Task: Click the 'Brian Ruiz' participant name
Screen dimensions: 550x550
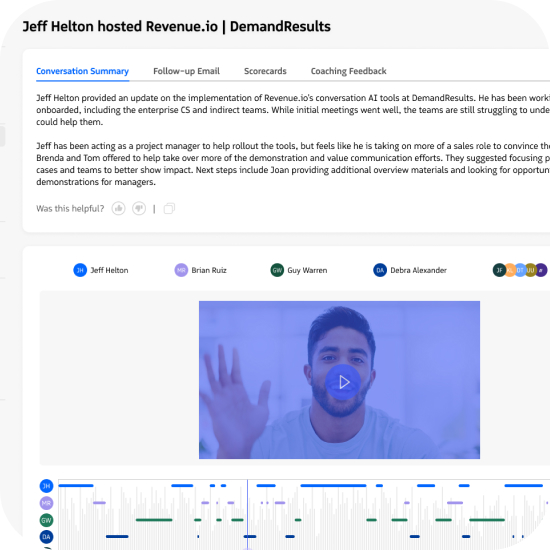Action: point(209,270)
